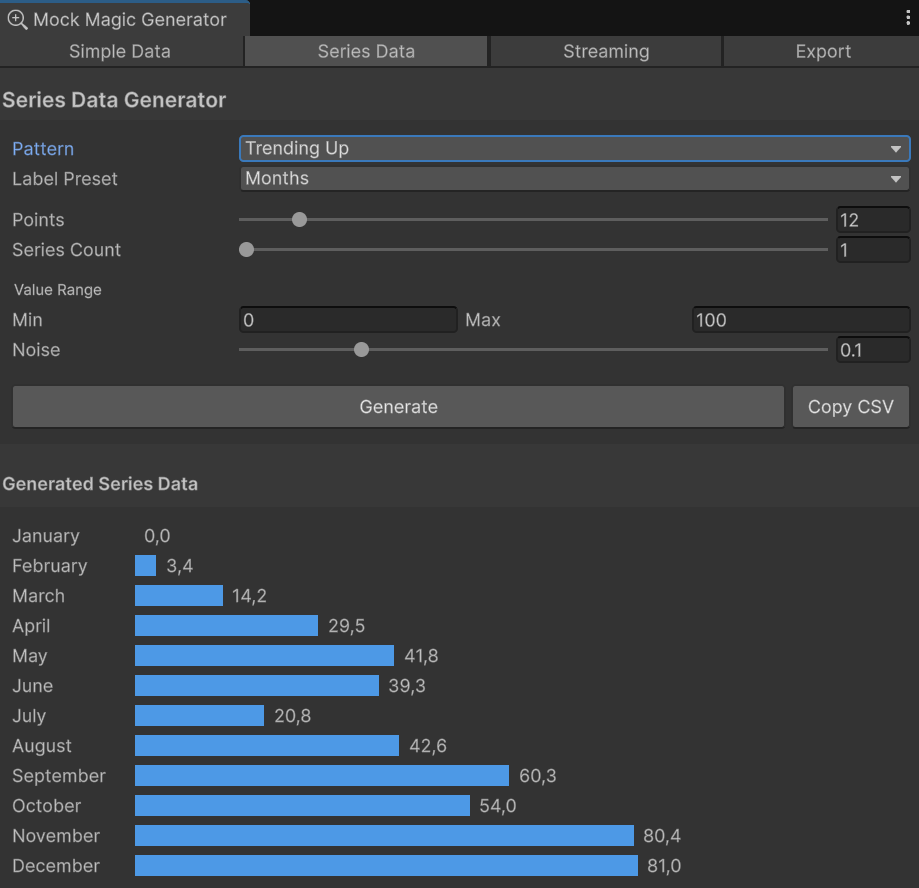The image size is (919, 888).
Task: Click the August bar
Action: pyautogui.click(x=267, y=746)
